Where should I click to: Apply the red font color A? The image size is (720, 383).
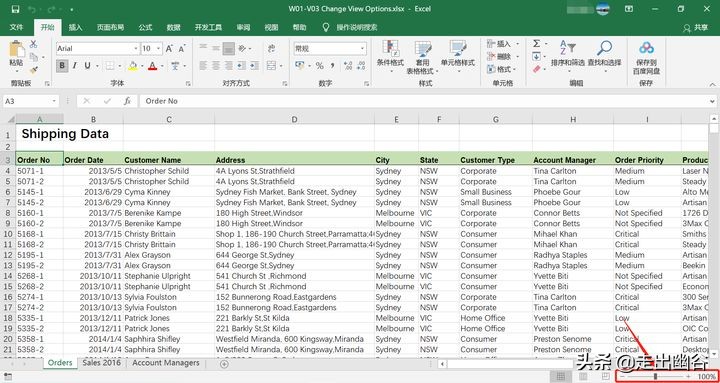(153, 66)
